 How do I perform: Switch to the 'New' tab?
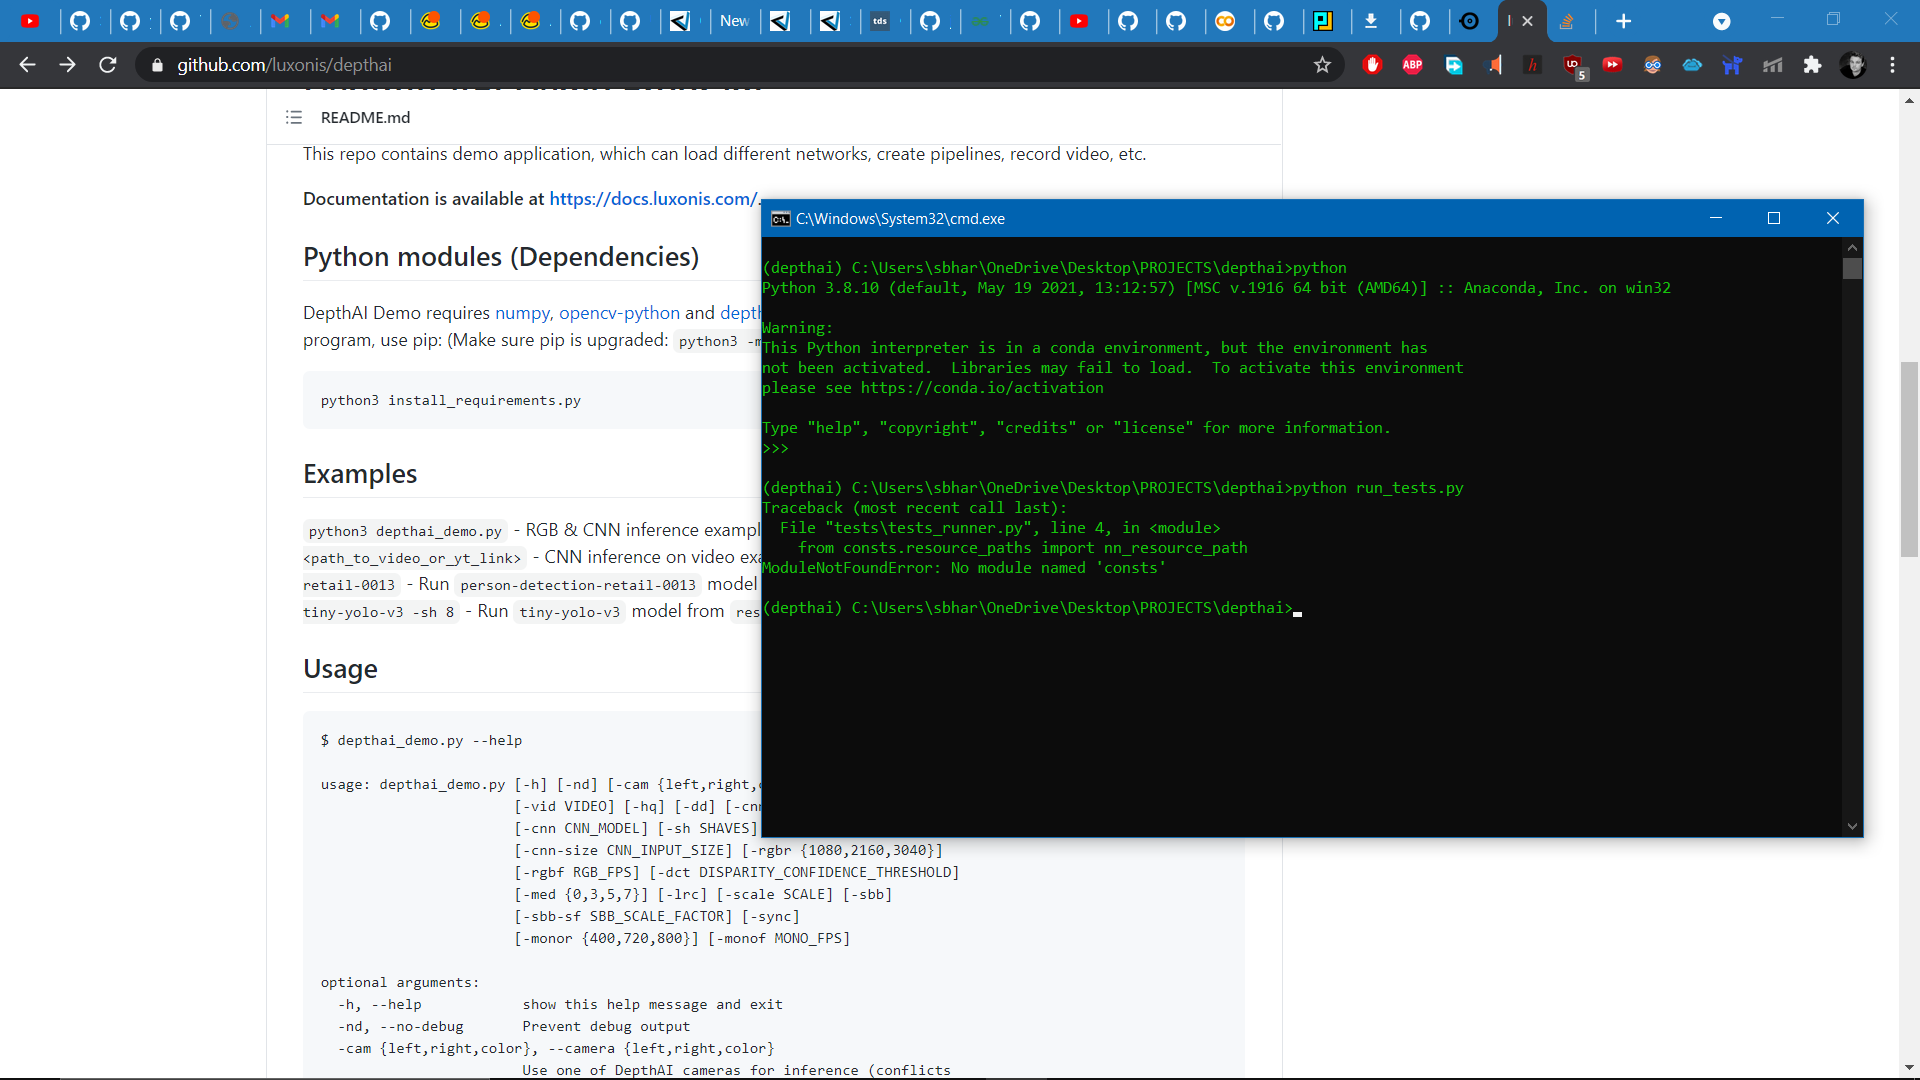pos(734,21)
